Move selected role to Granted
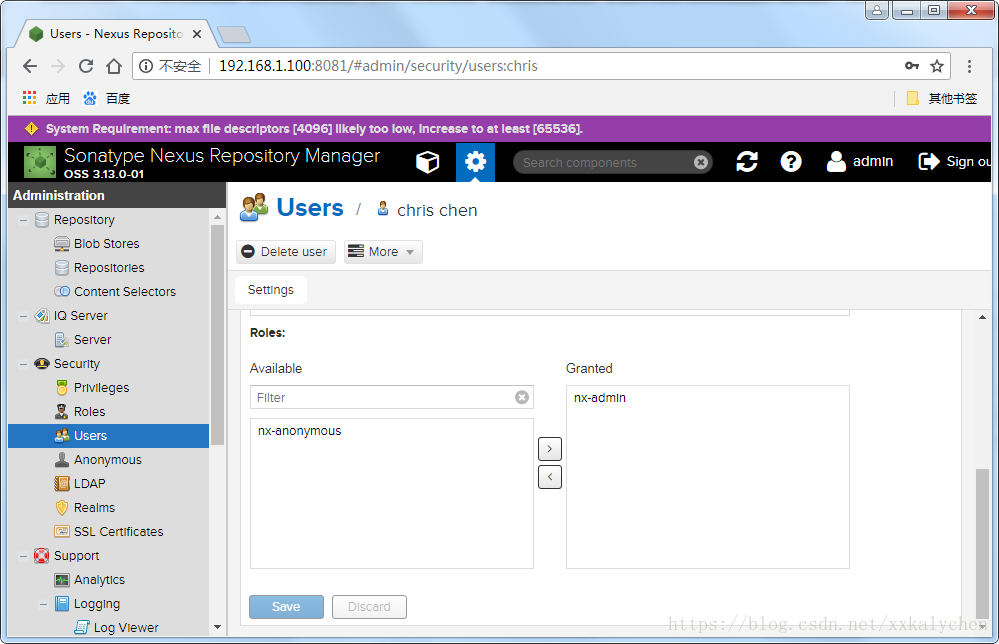This screenshot has height=644, width=999. [x=550, y=449]
